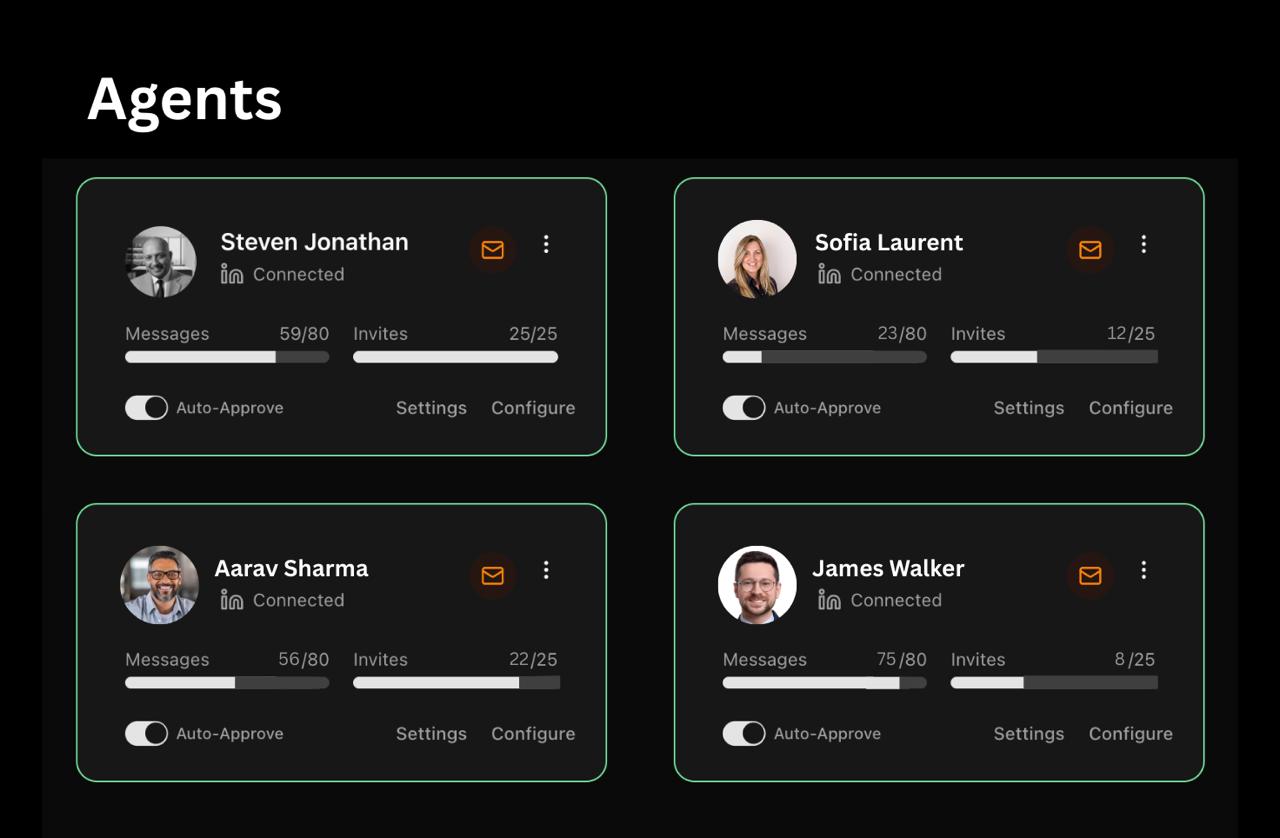
Task: Open the three-dot menu for Steven Jonathan
Action: pos(546,244)
